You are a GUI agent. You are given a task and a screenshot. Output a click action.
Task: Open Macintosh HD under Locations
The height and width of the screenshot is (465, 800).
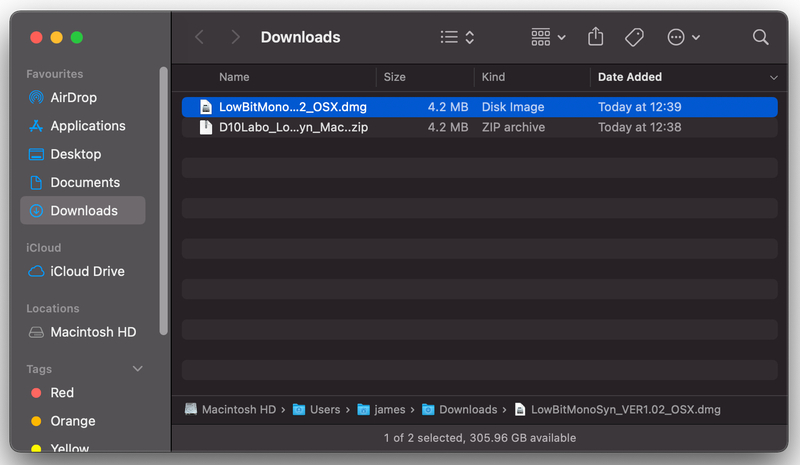tap(83, 332)
